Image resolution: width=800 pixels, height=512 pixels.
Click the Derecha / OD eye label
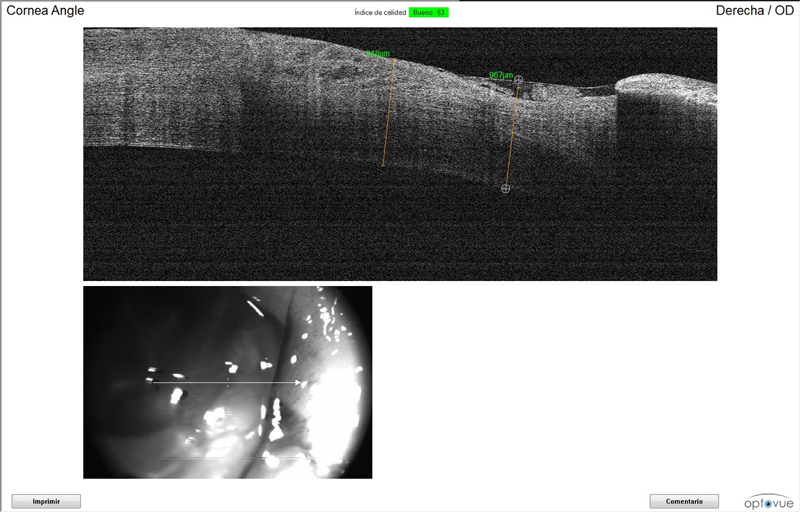pos(754,11)
